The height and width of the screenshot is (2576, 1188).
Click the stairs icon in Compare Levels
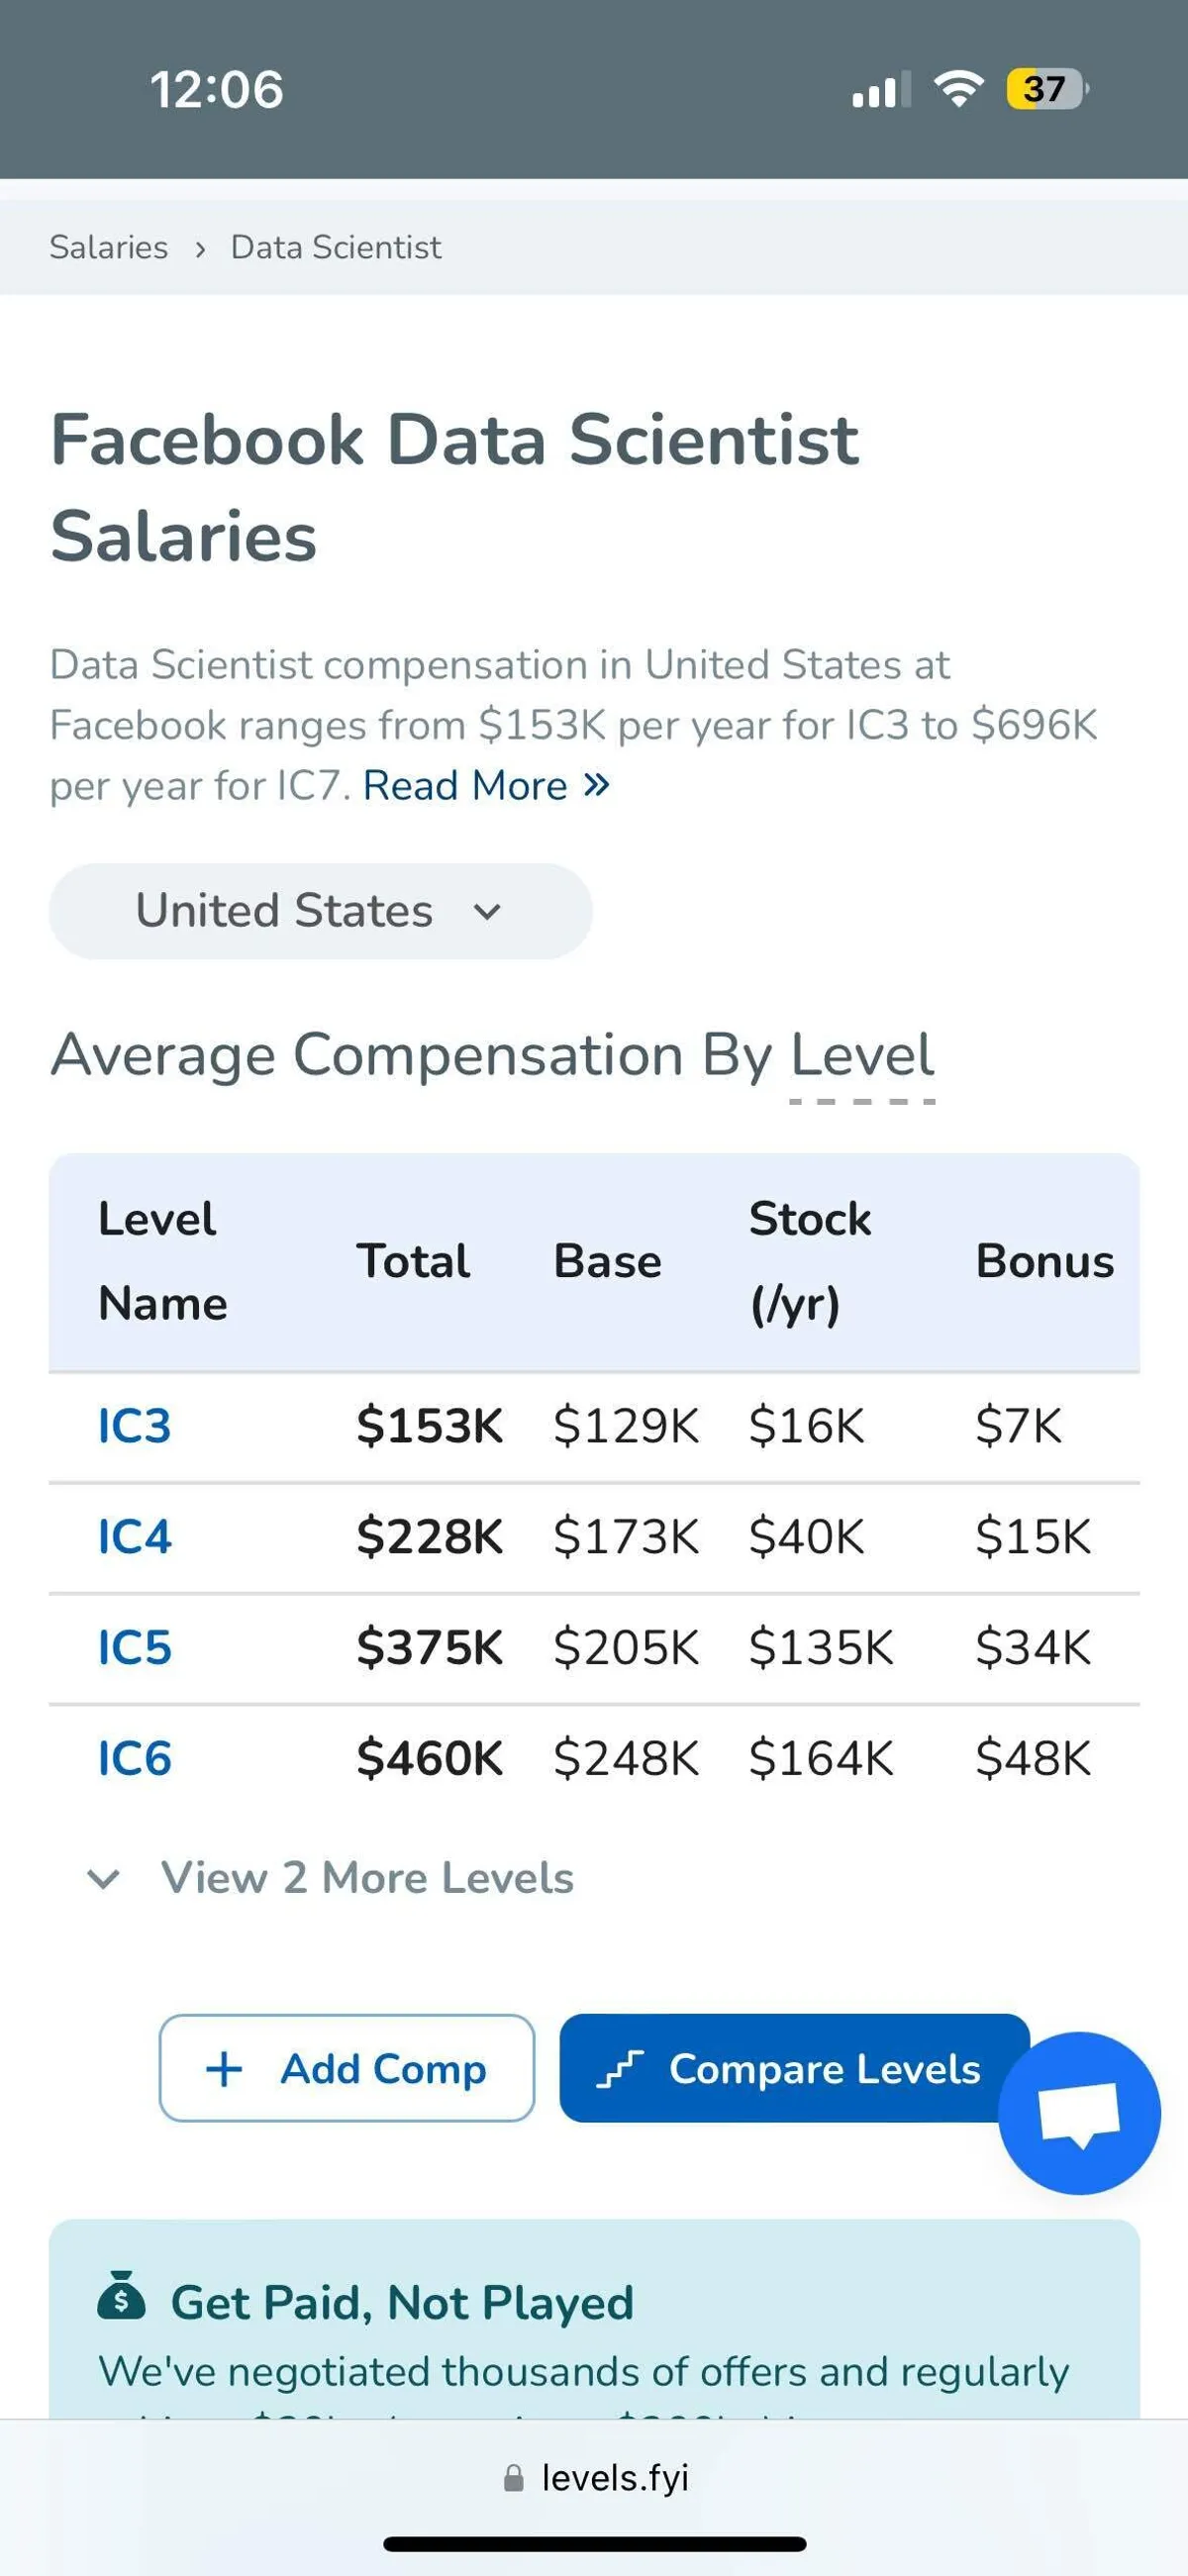point(619,2069)
